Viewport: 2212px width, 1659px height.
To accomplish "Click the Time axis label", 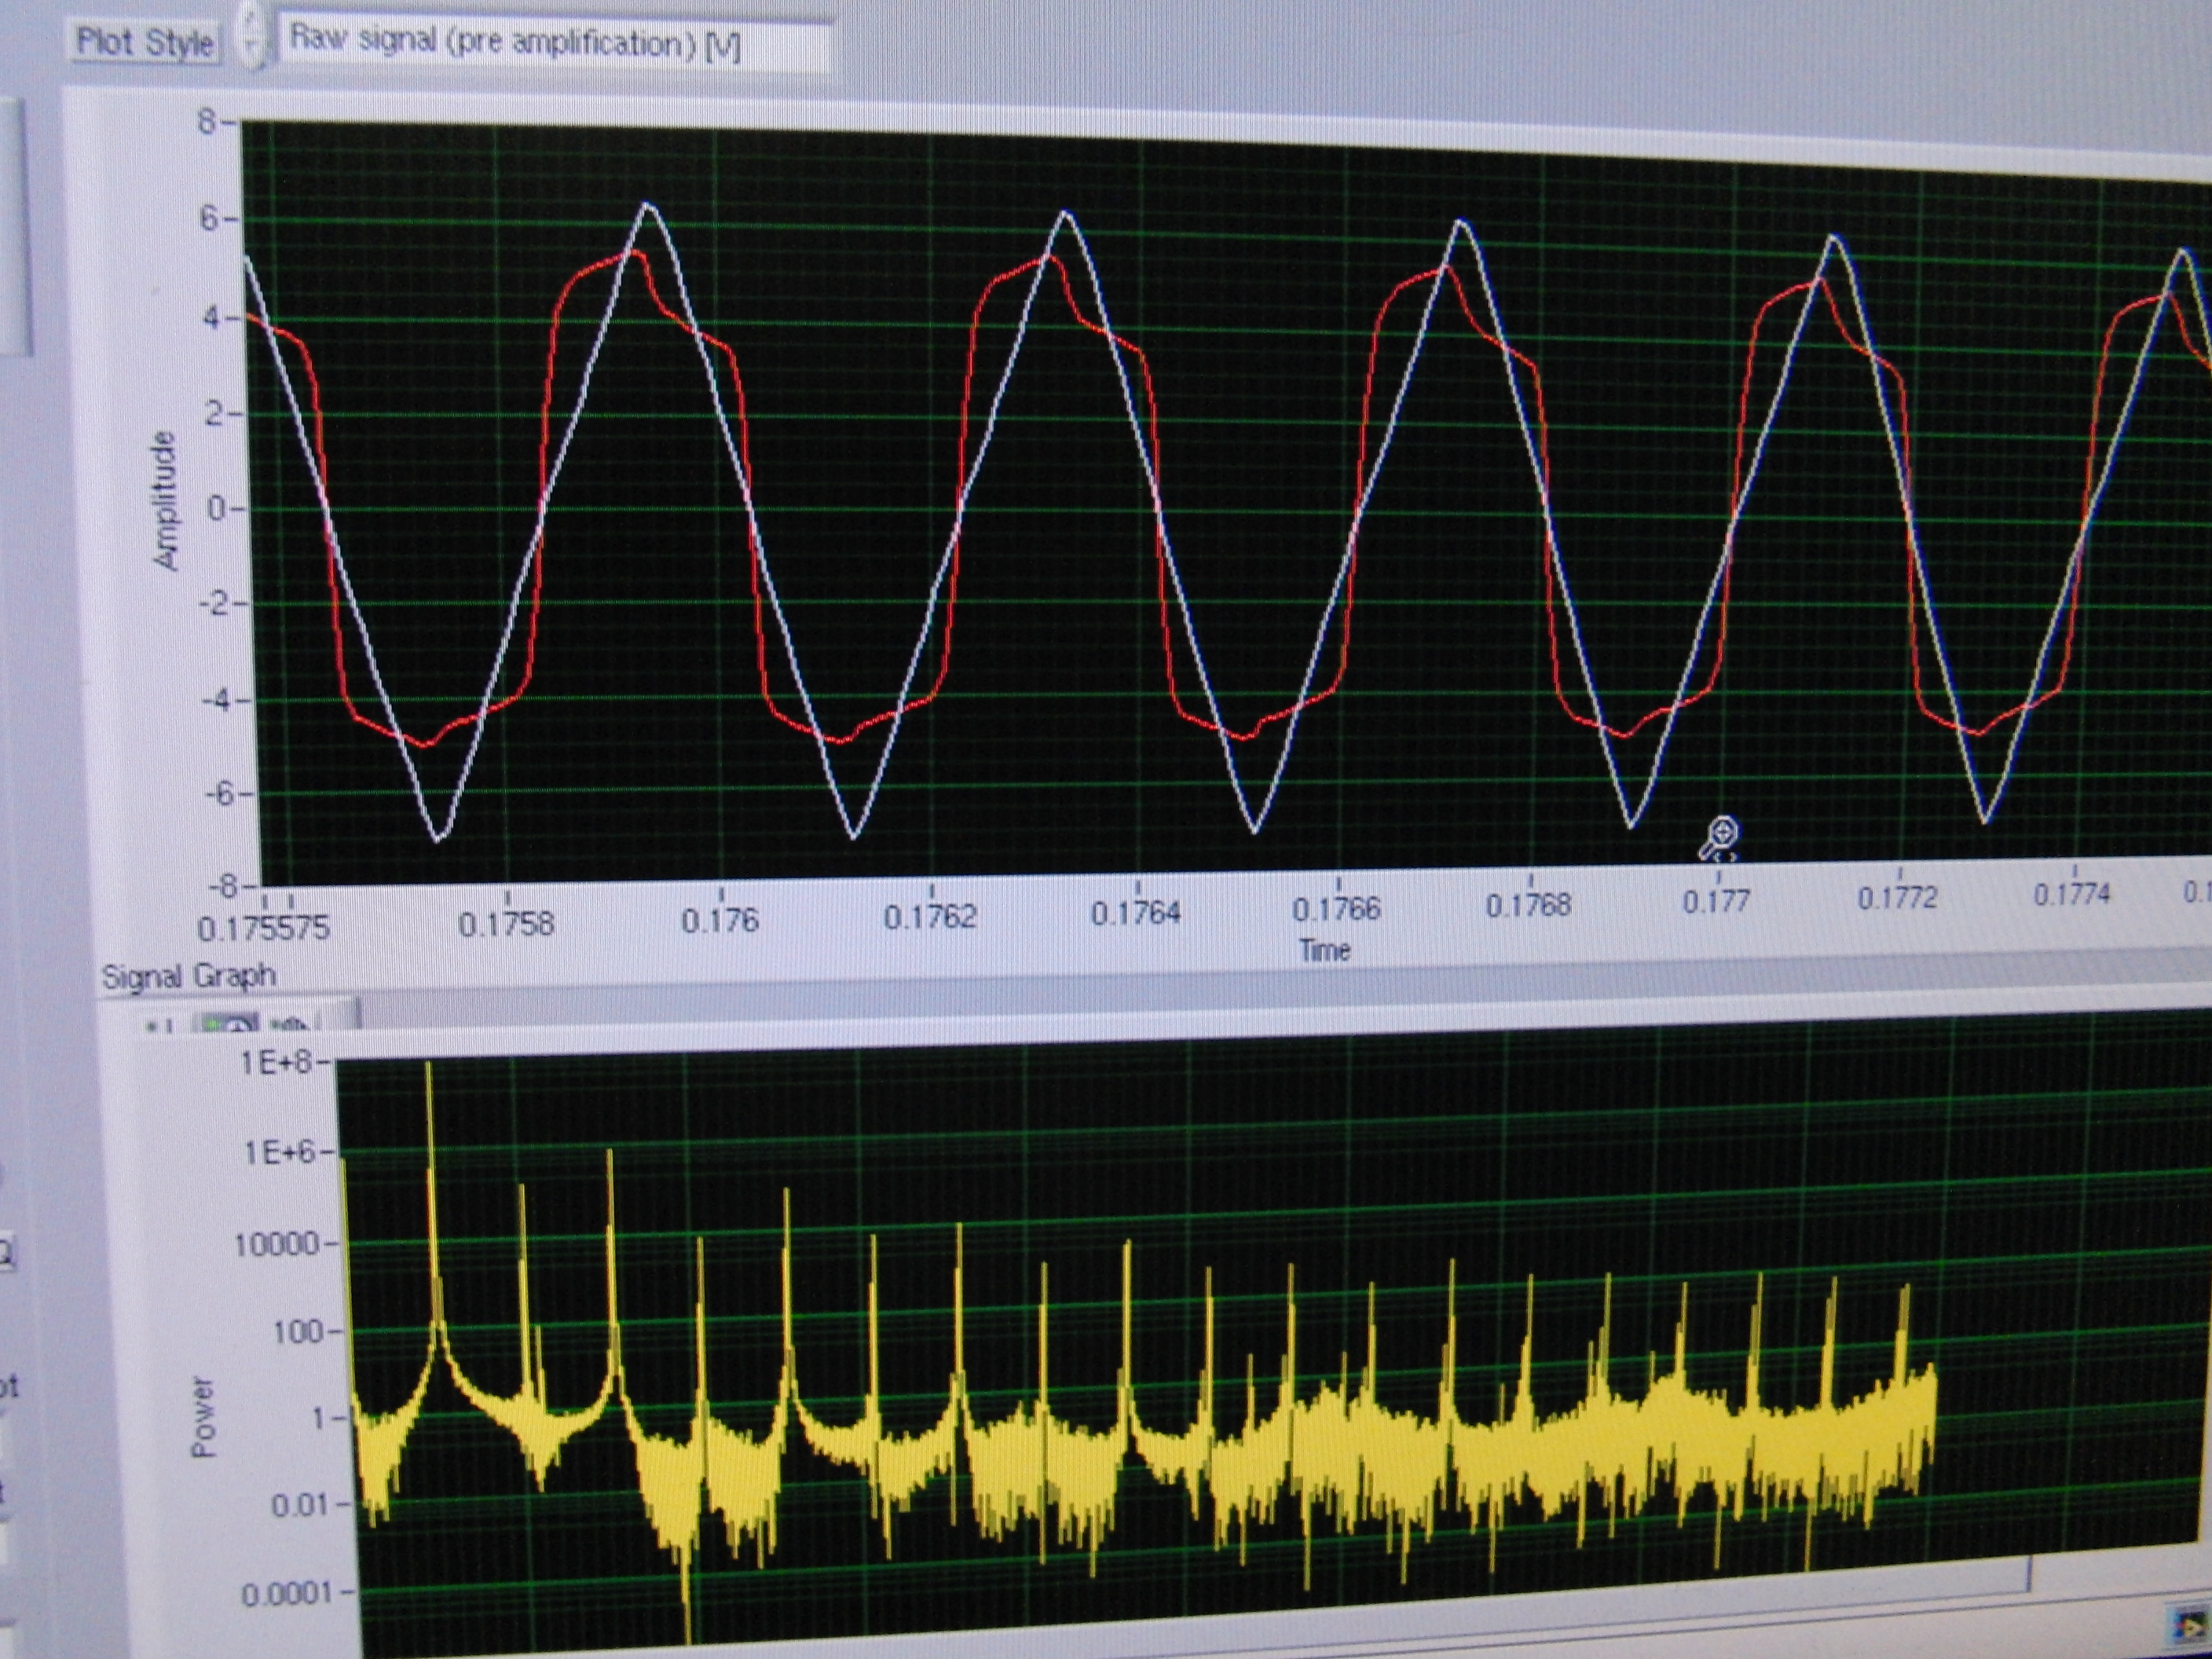I will tap(1324, 950).
